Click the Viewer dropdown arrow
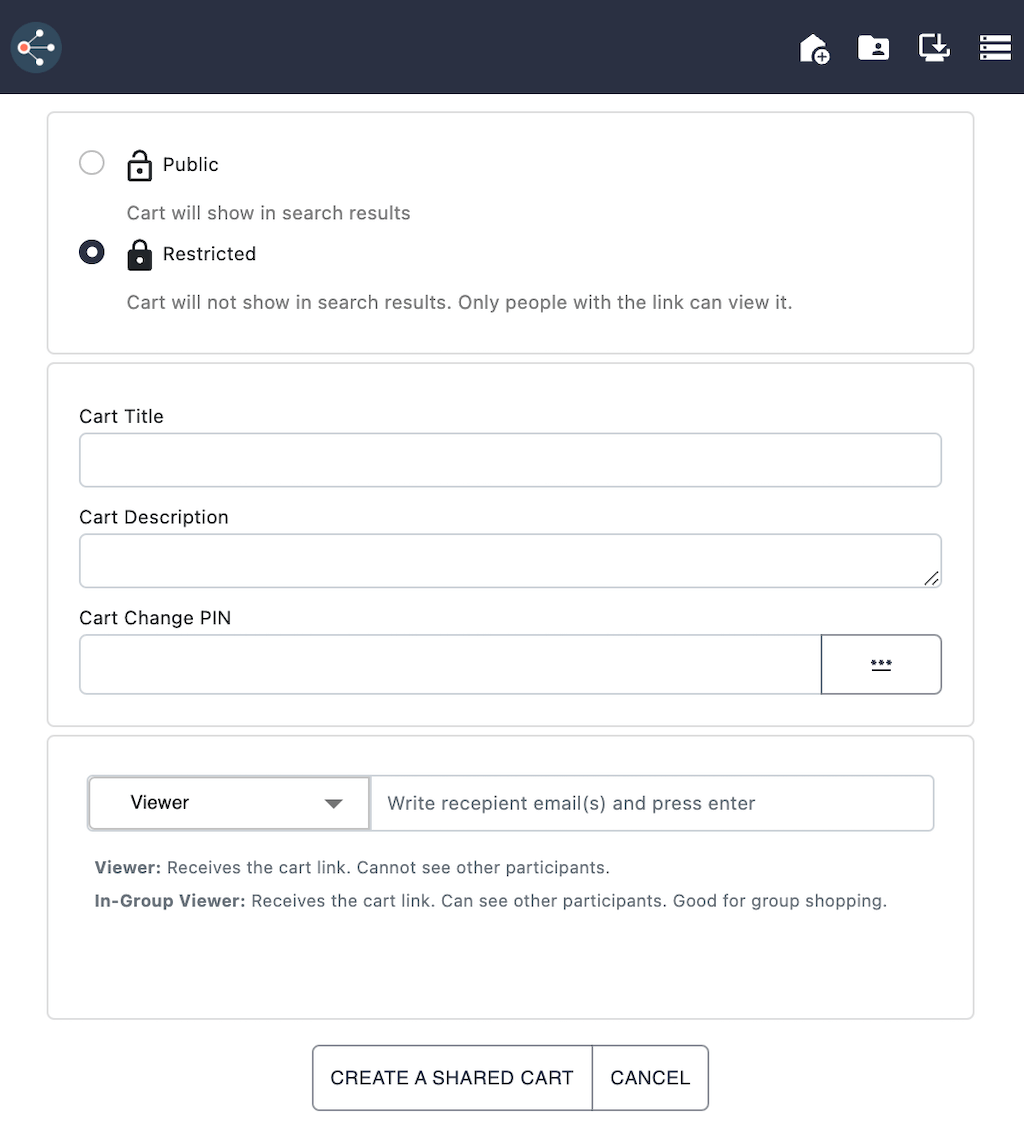The image size is (1024, 1133). [x=334, y=804]
